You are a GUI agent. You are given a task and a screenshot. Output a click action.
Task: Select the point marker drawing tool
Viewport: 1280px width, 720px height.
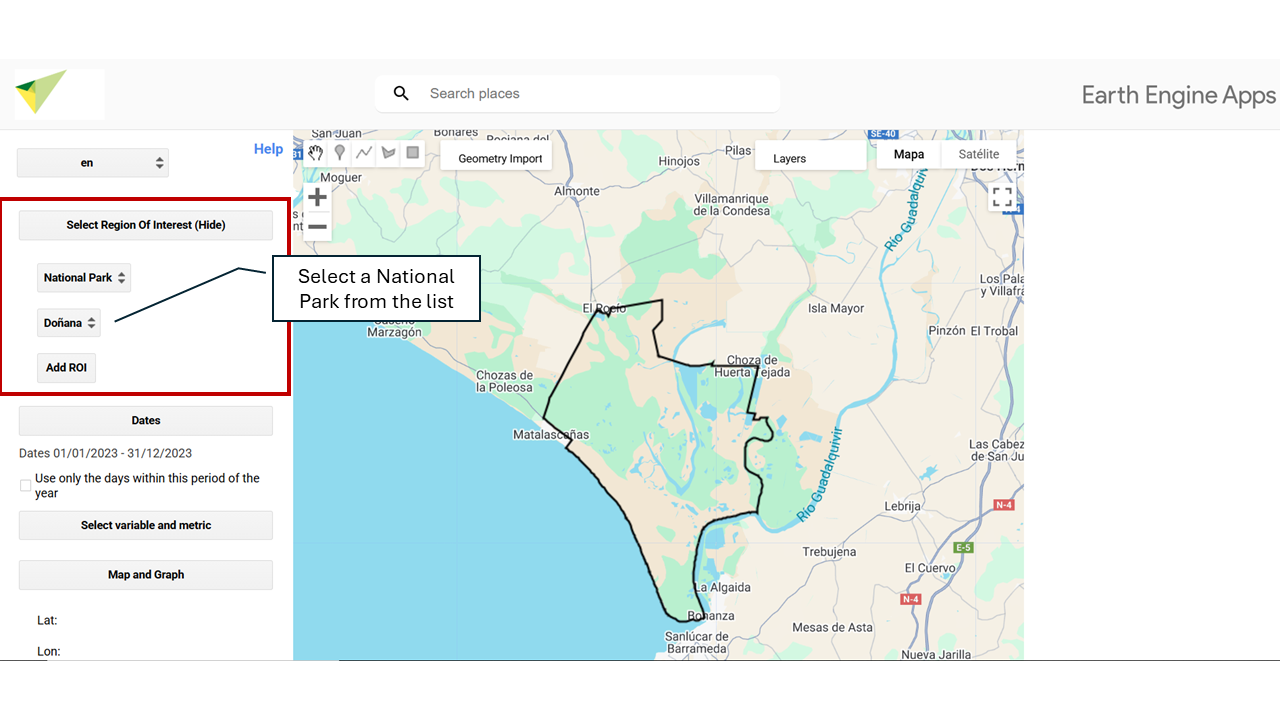click(x=340, y=153)
